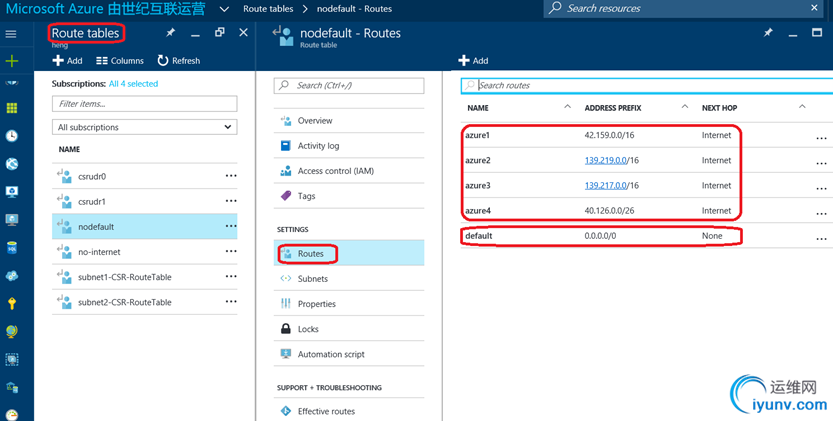Open the azure3 route row
The image size is (833, 421).
coord(647,185)
